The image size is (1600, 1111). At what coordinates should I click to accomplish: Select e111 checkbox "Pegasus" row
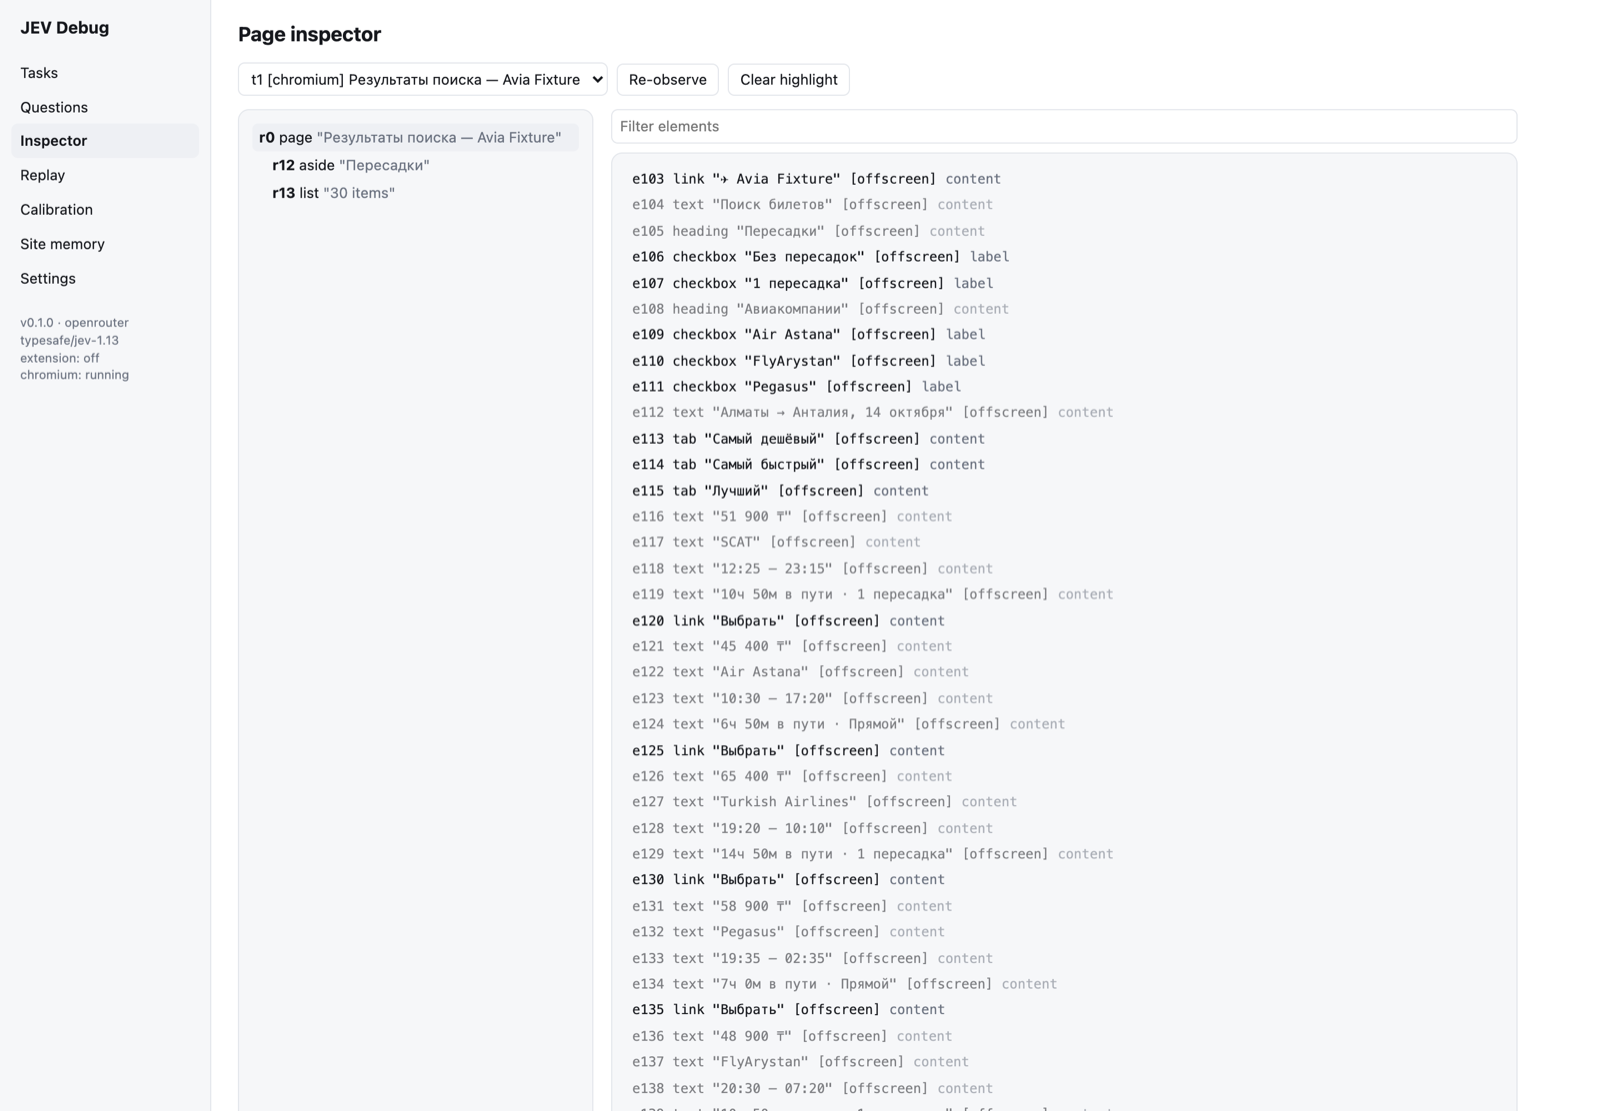pyautogui.click(x=1064, y=387)
